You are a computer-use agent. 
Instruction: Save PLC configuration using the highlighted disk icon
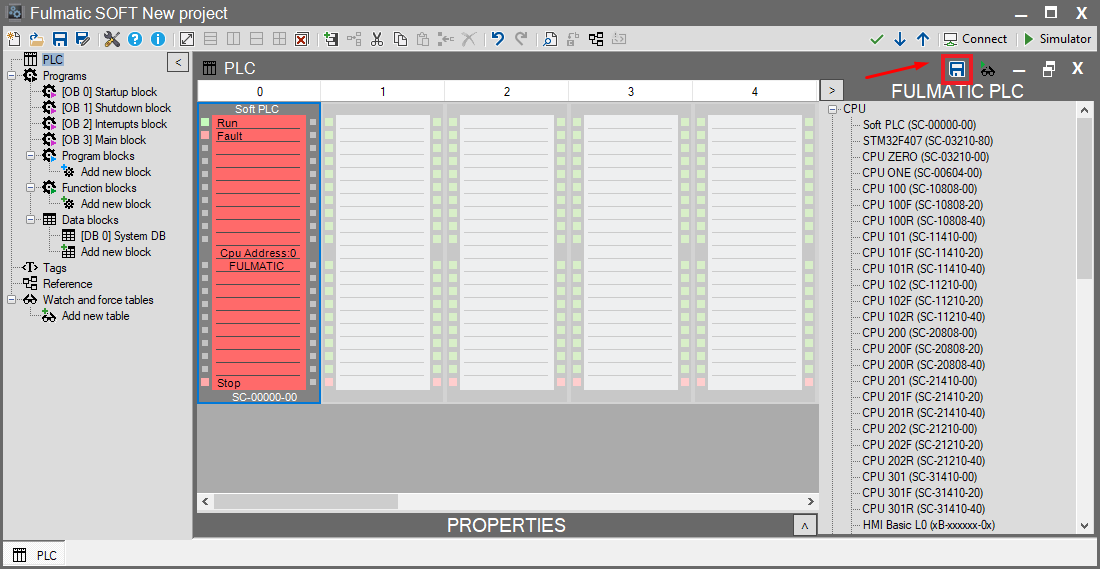(957, 69)
